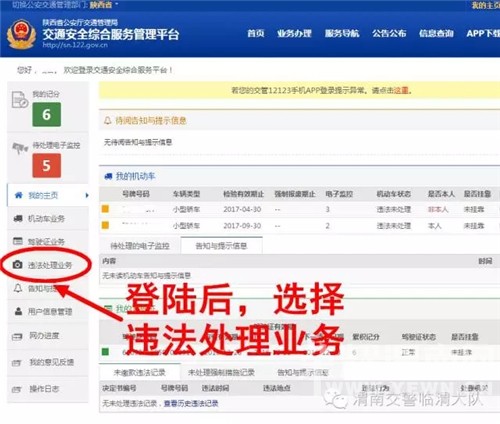Click 查看历史违法记录 link
The height and width of the screenshot is (424, 500).
tap(191, 404)
